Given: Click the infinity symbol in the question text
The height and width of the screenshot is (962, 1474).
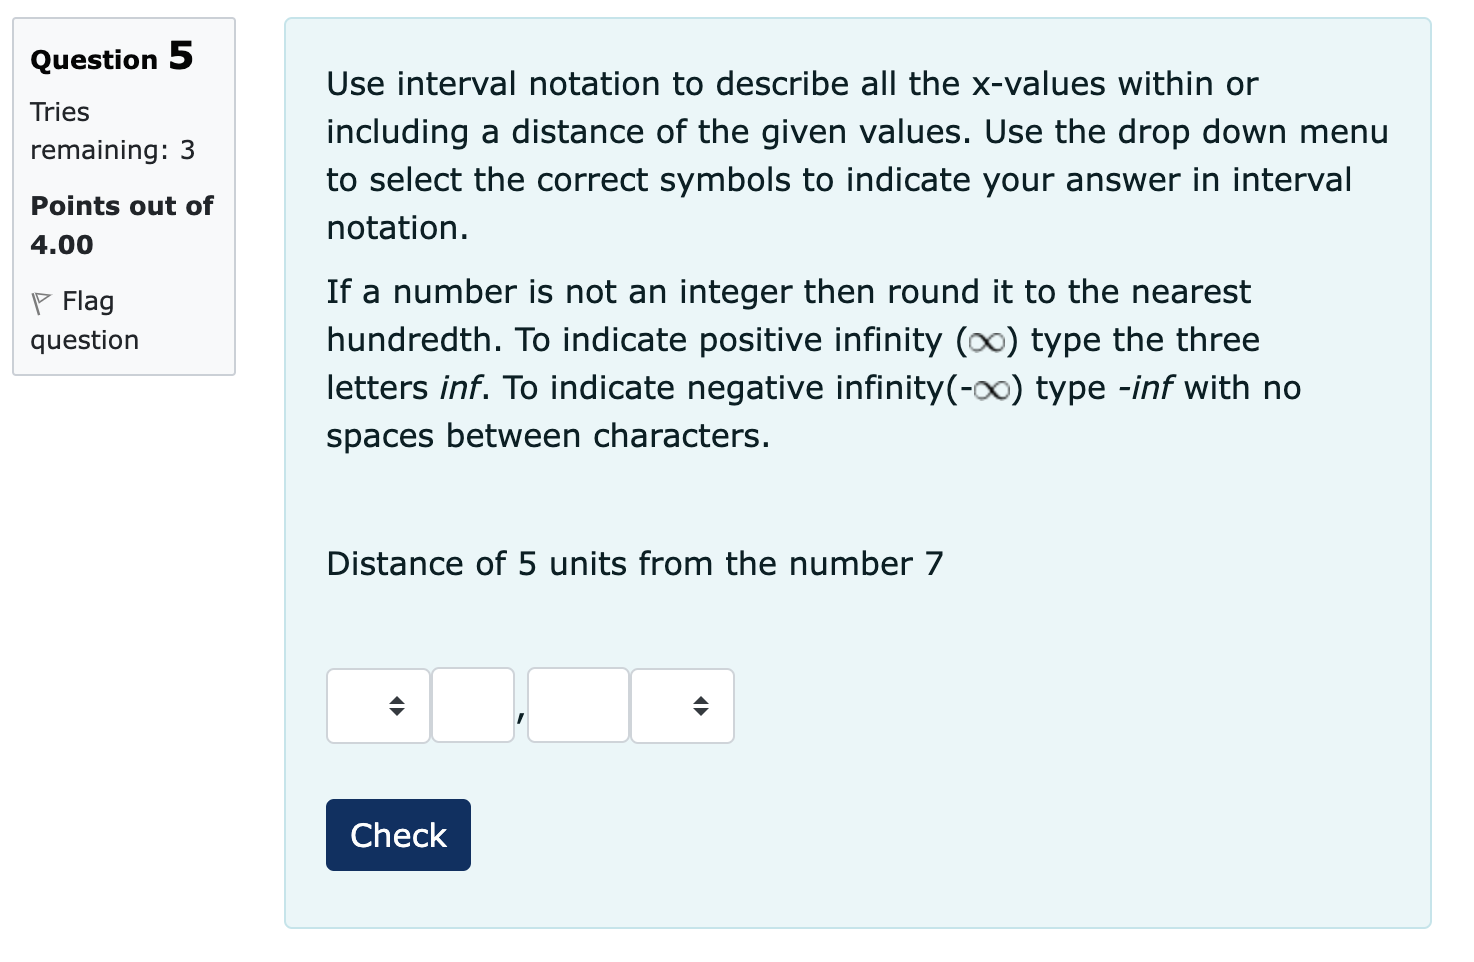Looking at the screenshot, I should (986, 341).
